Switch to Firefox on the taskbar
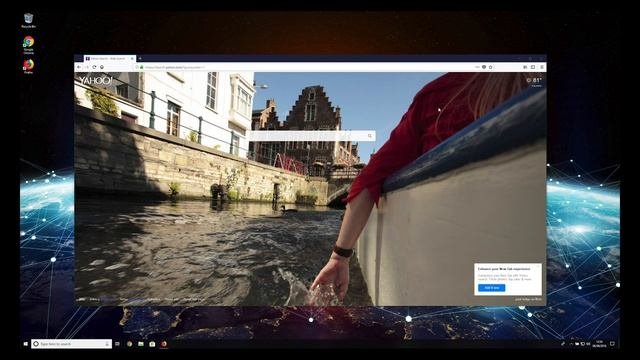Viewport: 640px width, 360px height. click(x=164, y=344)
